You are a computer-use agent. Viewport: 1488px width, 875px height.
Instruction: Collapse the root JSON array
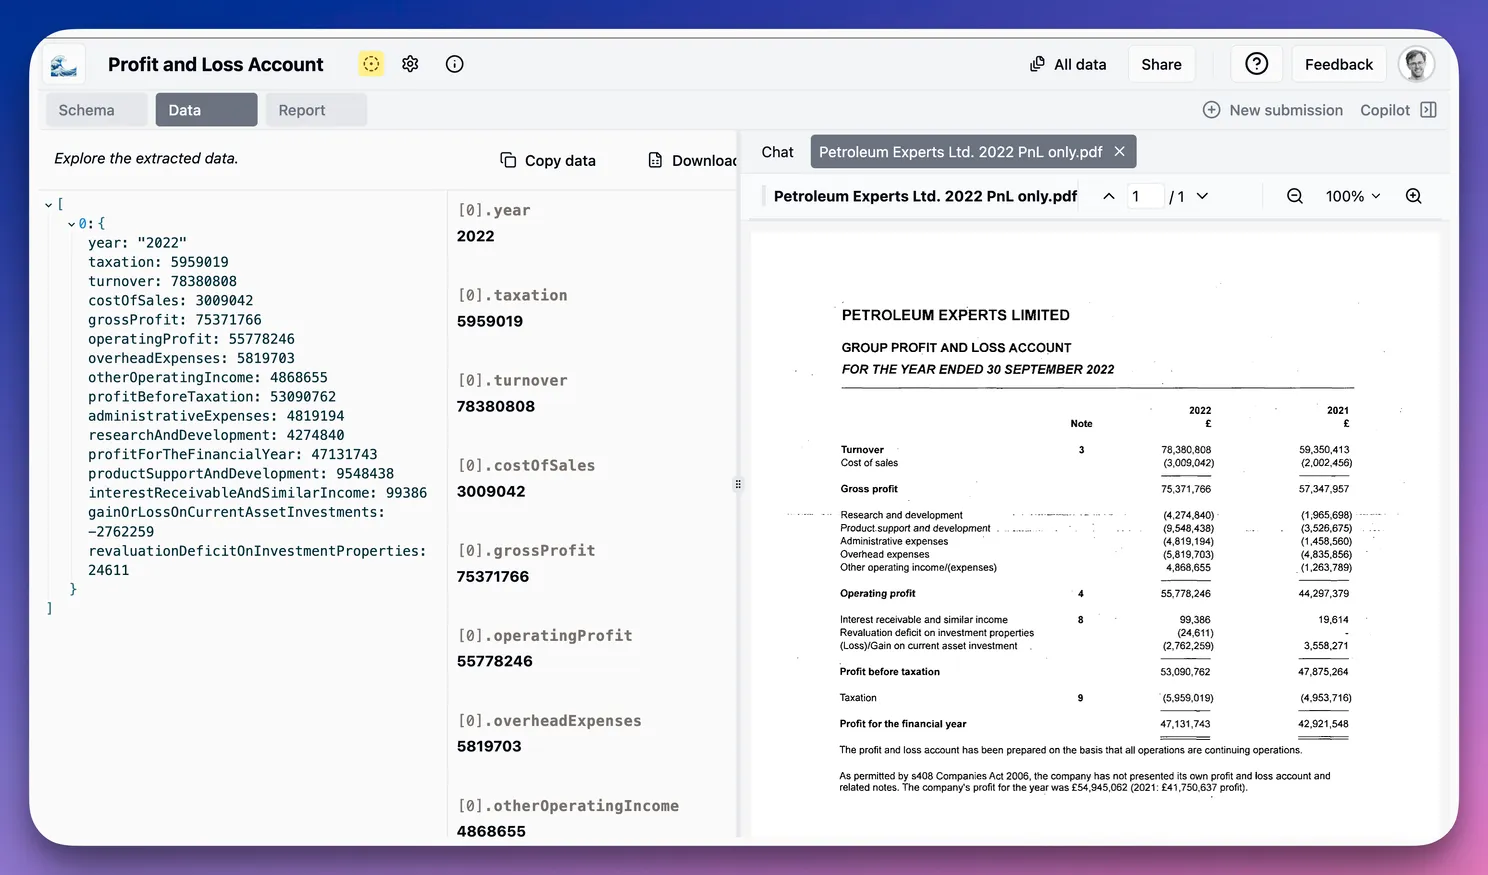[48, 205]
